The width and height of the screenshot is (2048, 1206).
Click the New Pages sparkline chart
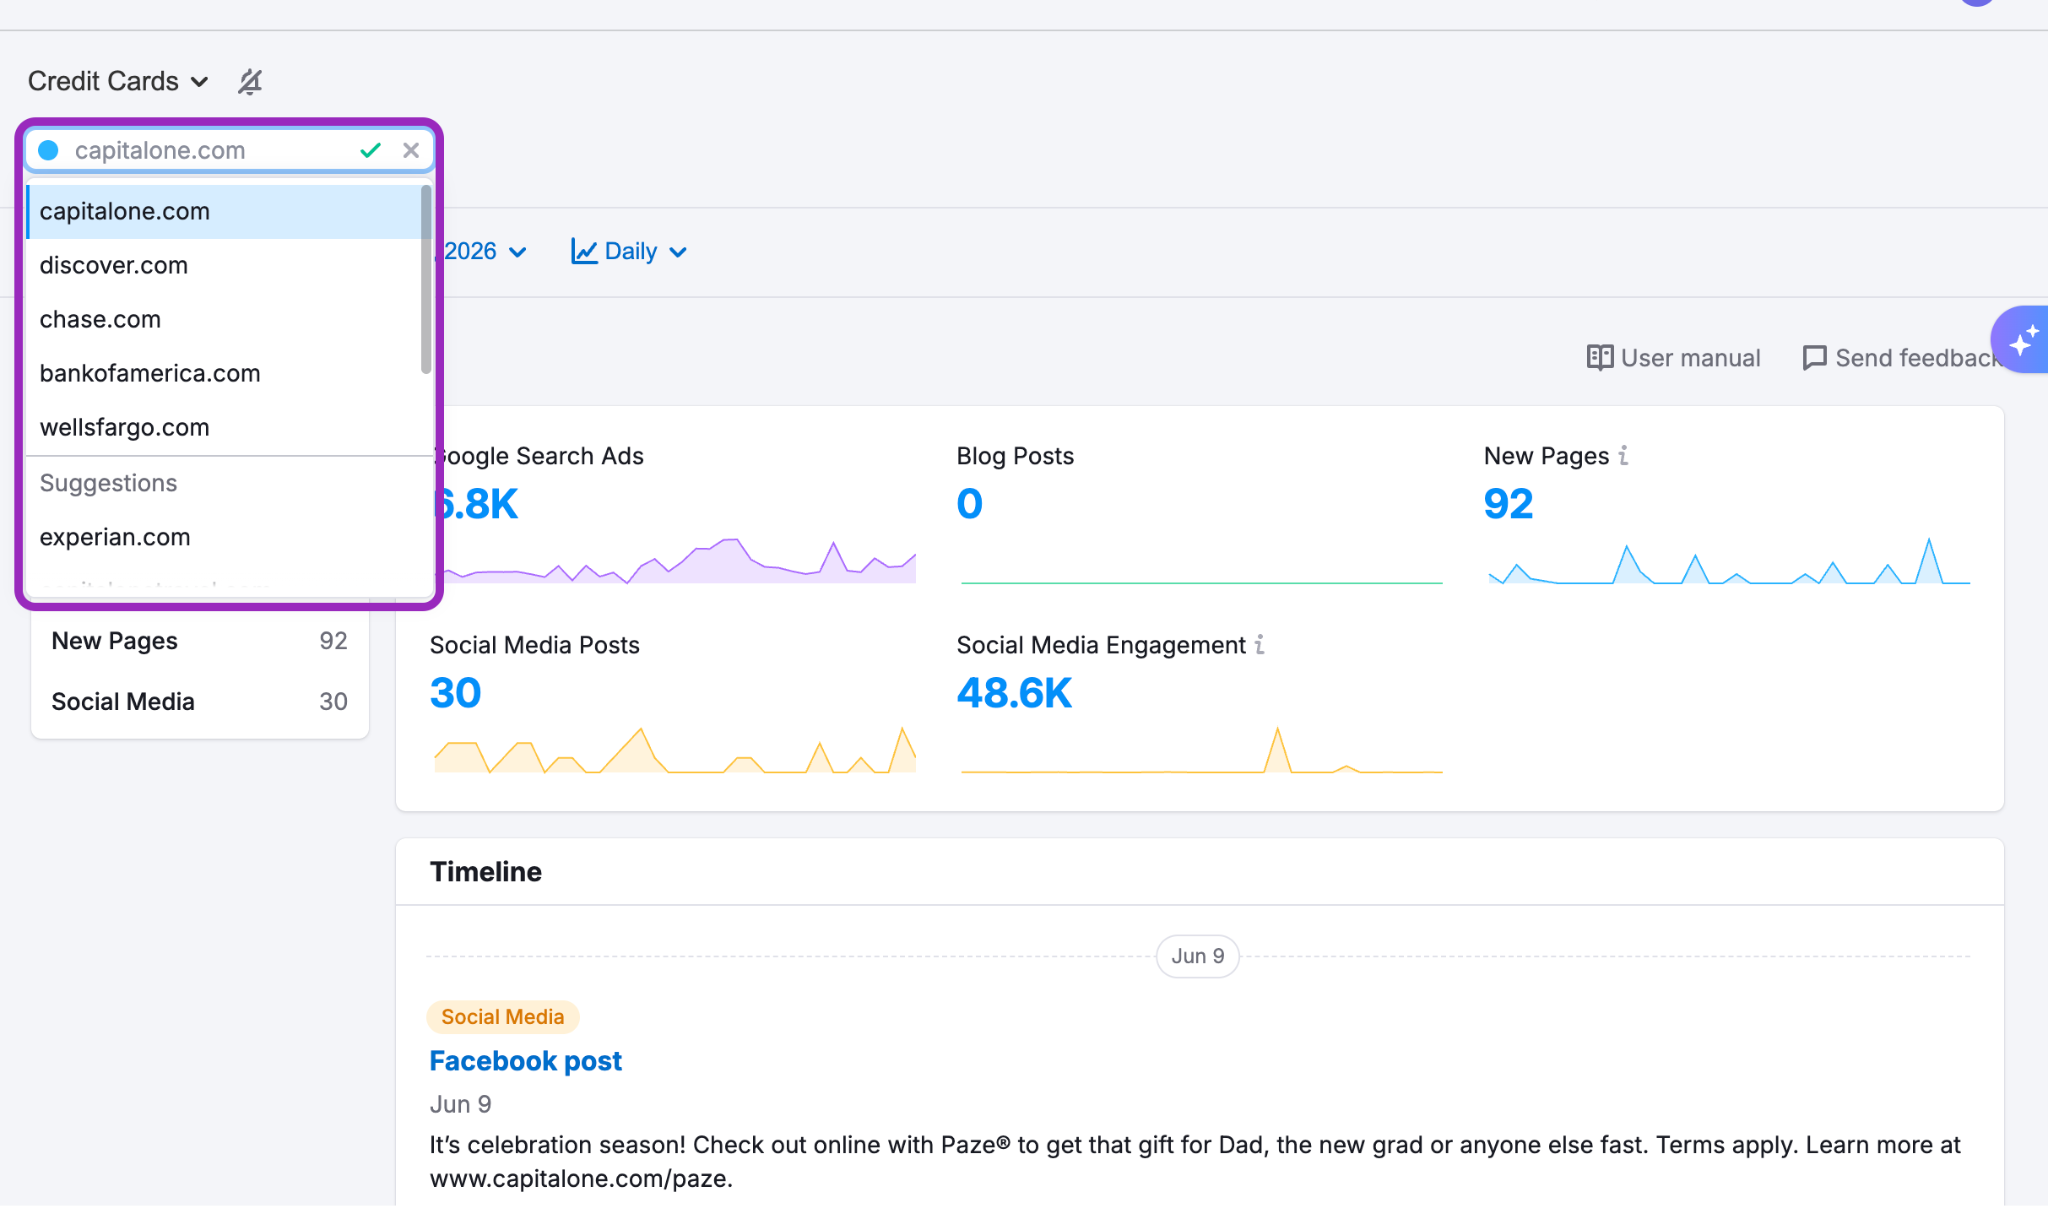(x=1729, y=560)
